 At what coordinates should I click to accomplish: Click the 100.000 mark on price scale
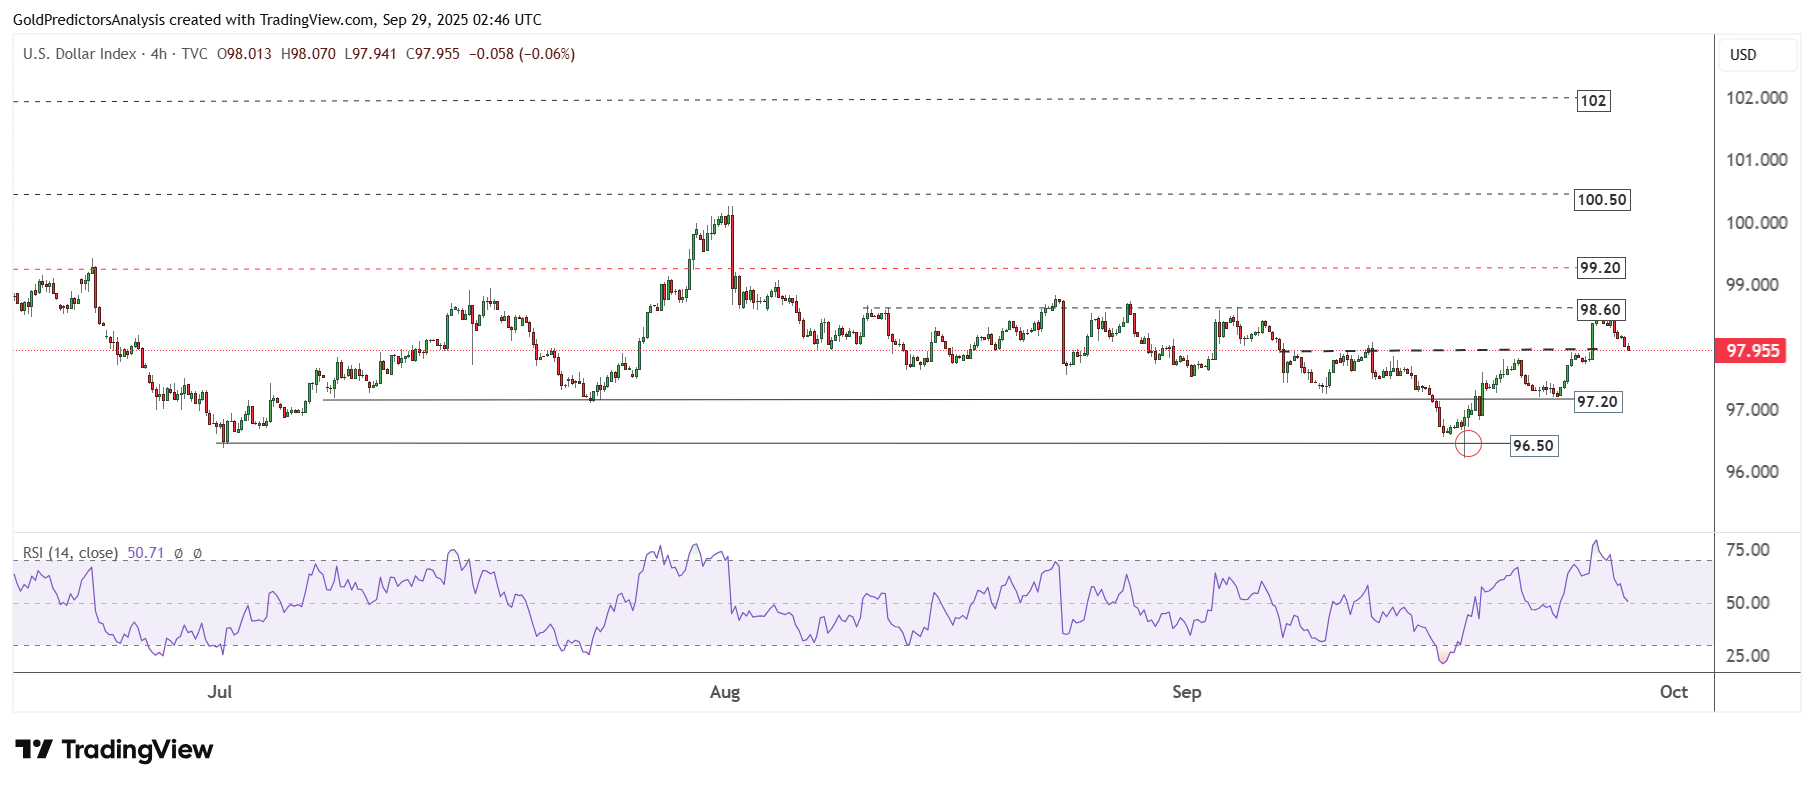[1756, 223]
